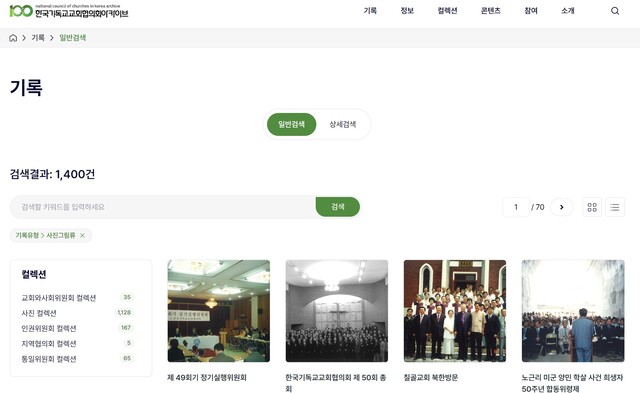
Task: Filter by 통일위원회 컬렉션
Action: [49, 359]
